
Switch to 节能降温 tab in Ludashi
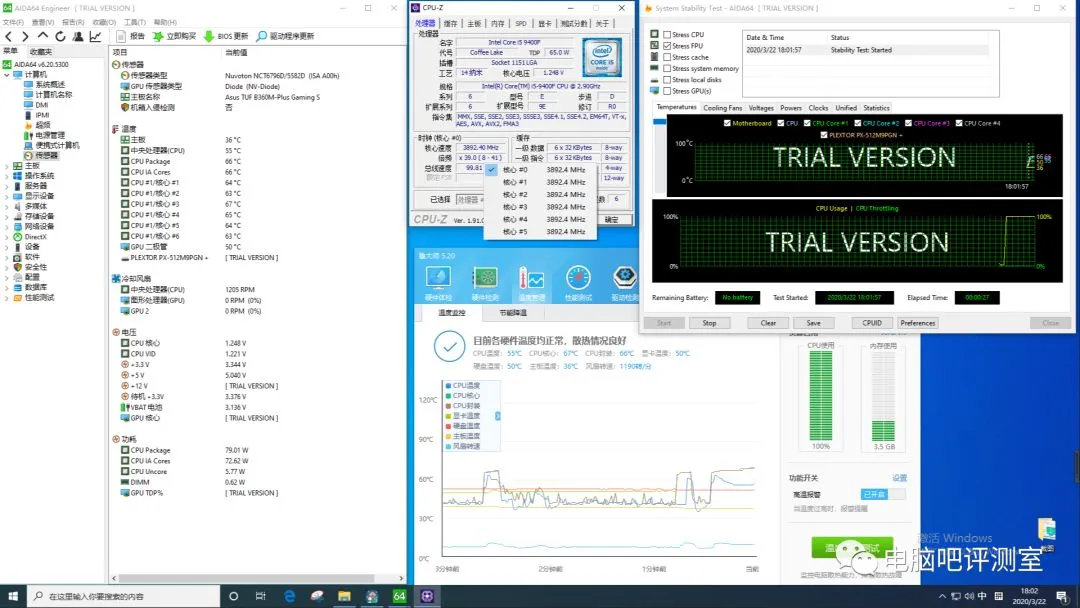(512, 313)
